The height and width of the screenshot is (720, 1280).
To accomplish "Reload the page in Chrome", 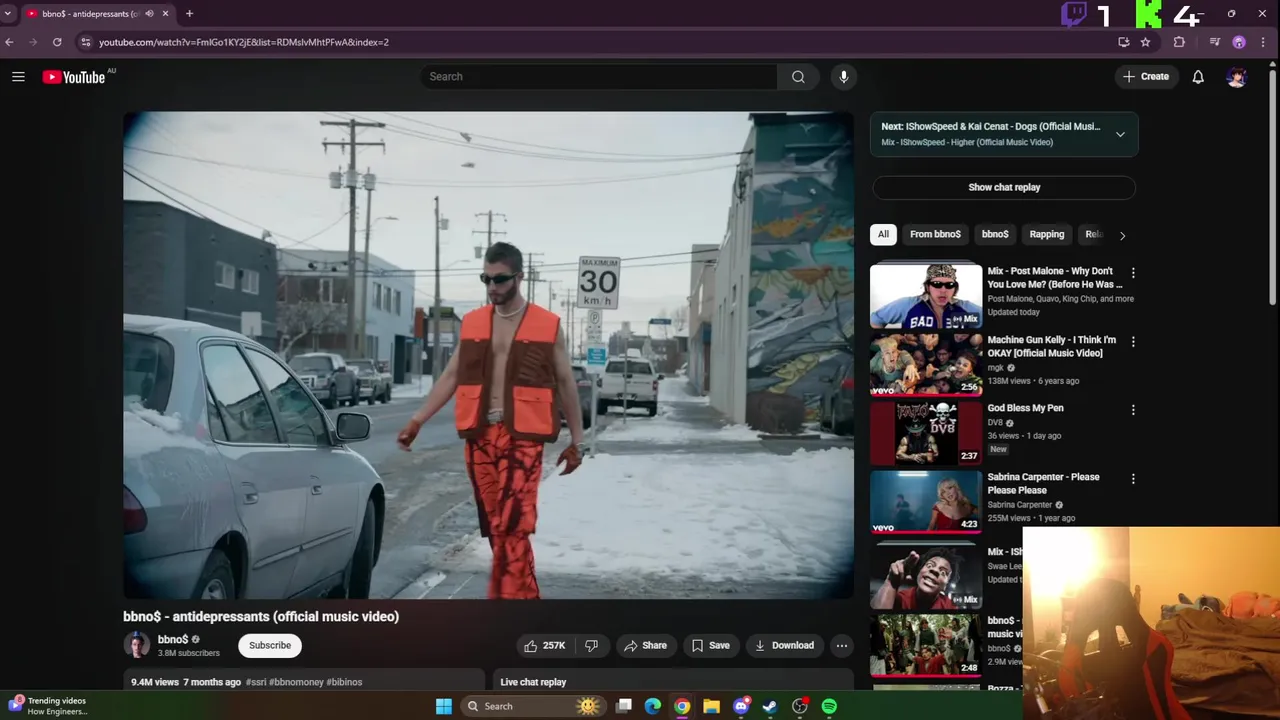I will 57,42.
